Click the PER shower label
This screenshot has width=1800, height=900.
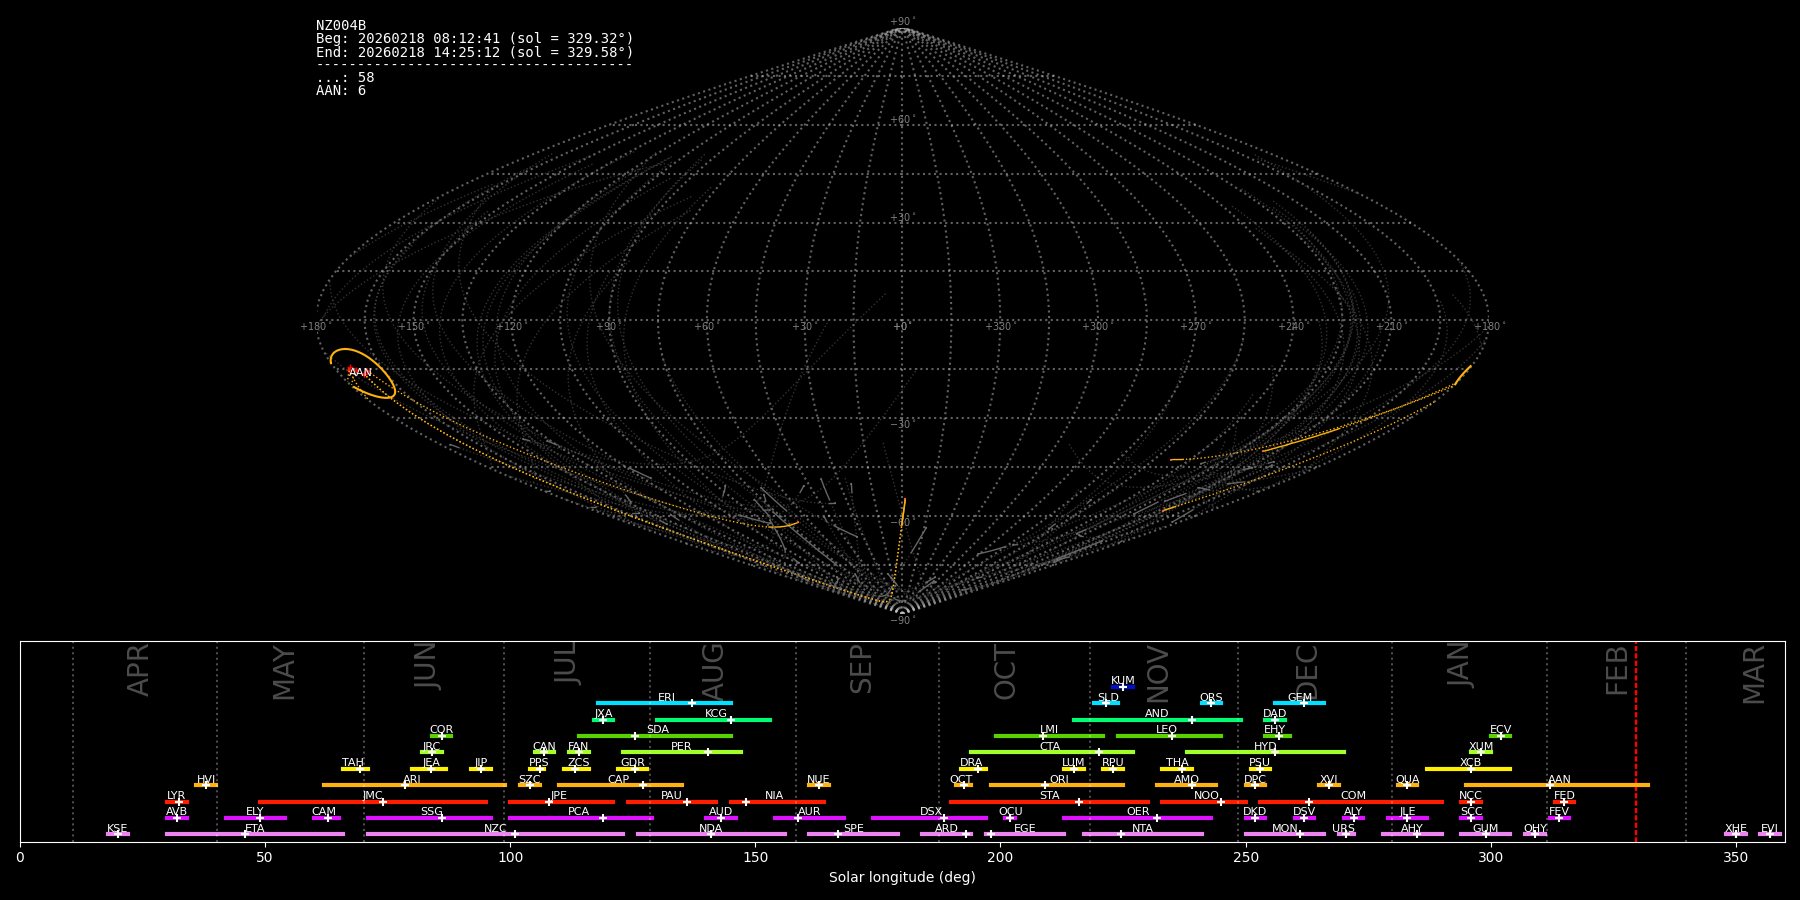[681, 747]
